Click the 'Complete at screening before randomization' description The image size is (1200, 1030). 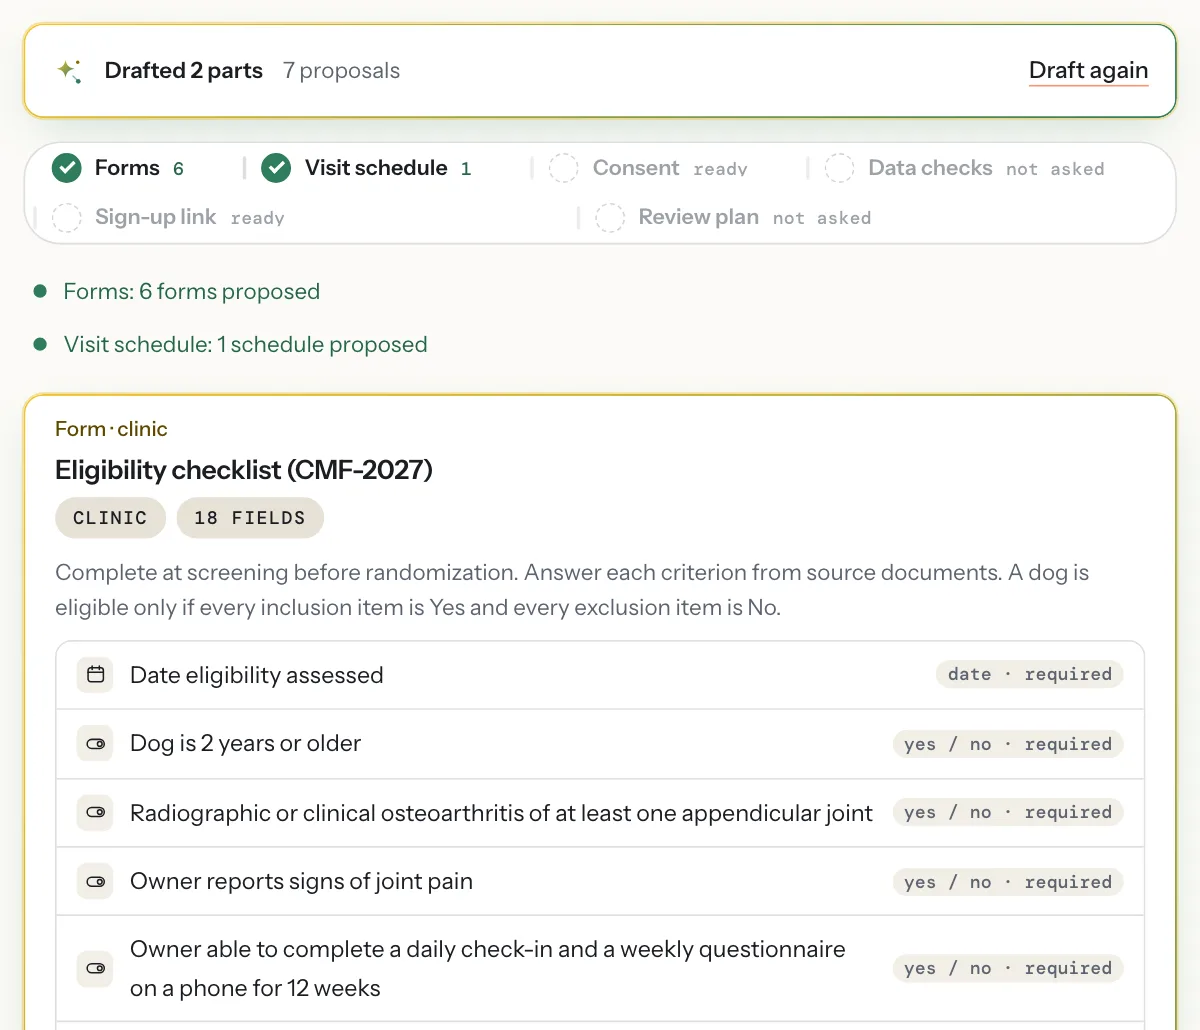pos(572,590)
